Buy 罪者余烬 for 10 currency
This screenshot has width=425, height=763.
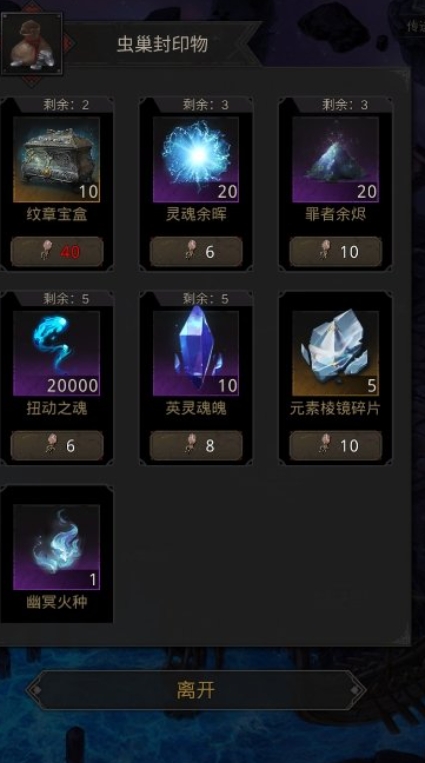pyautogui.click(x=336, y=252)
